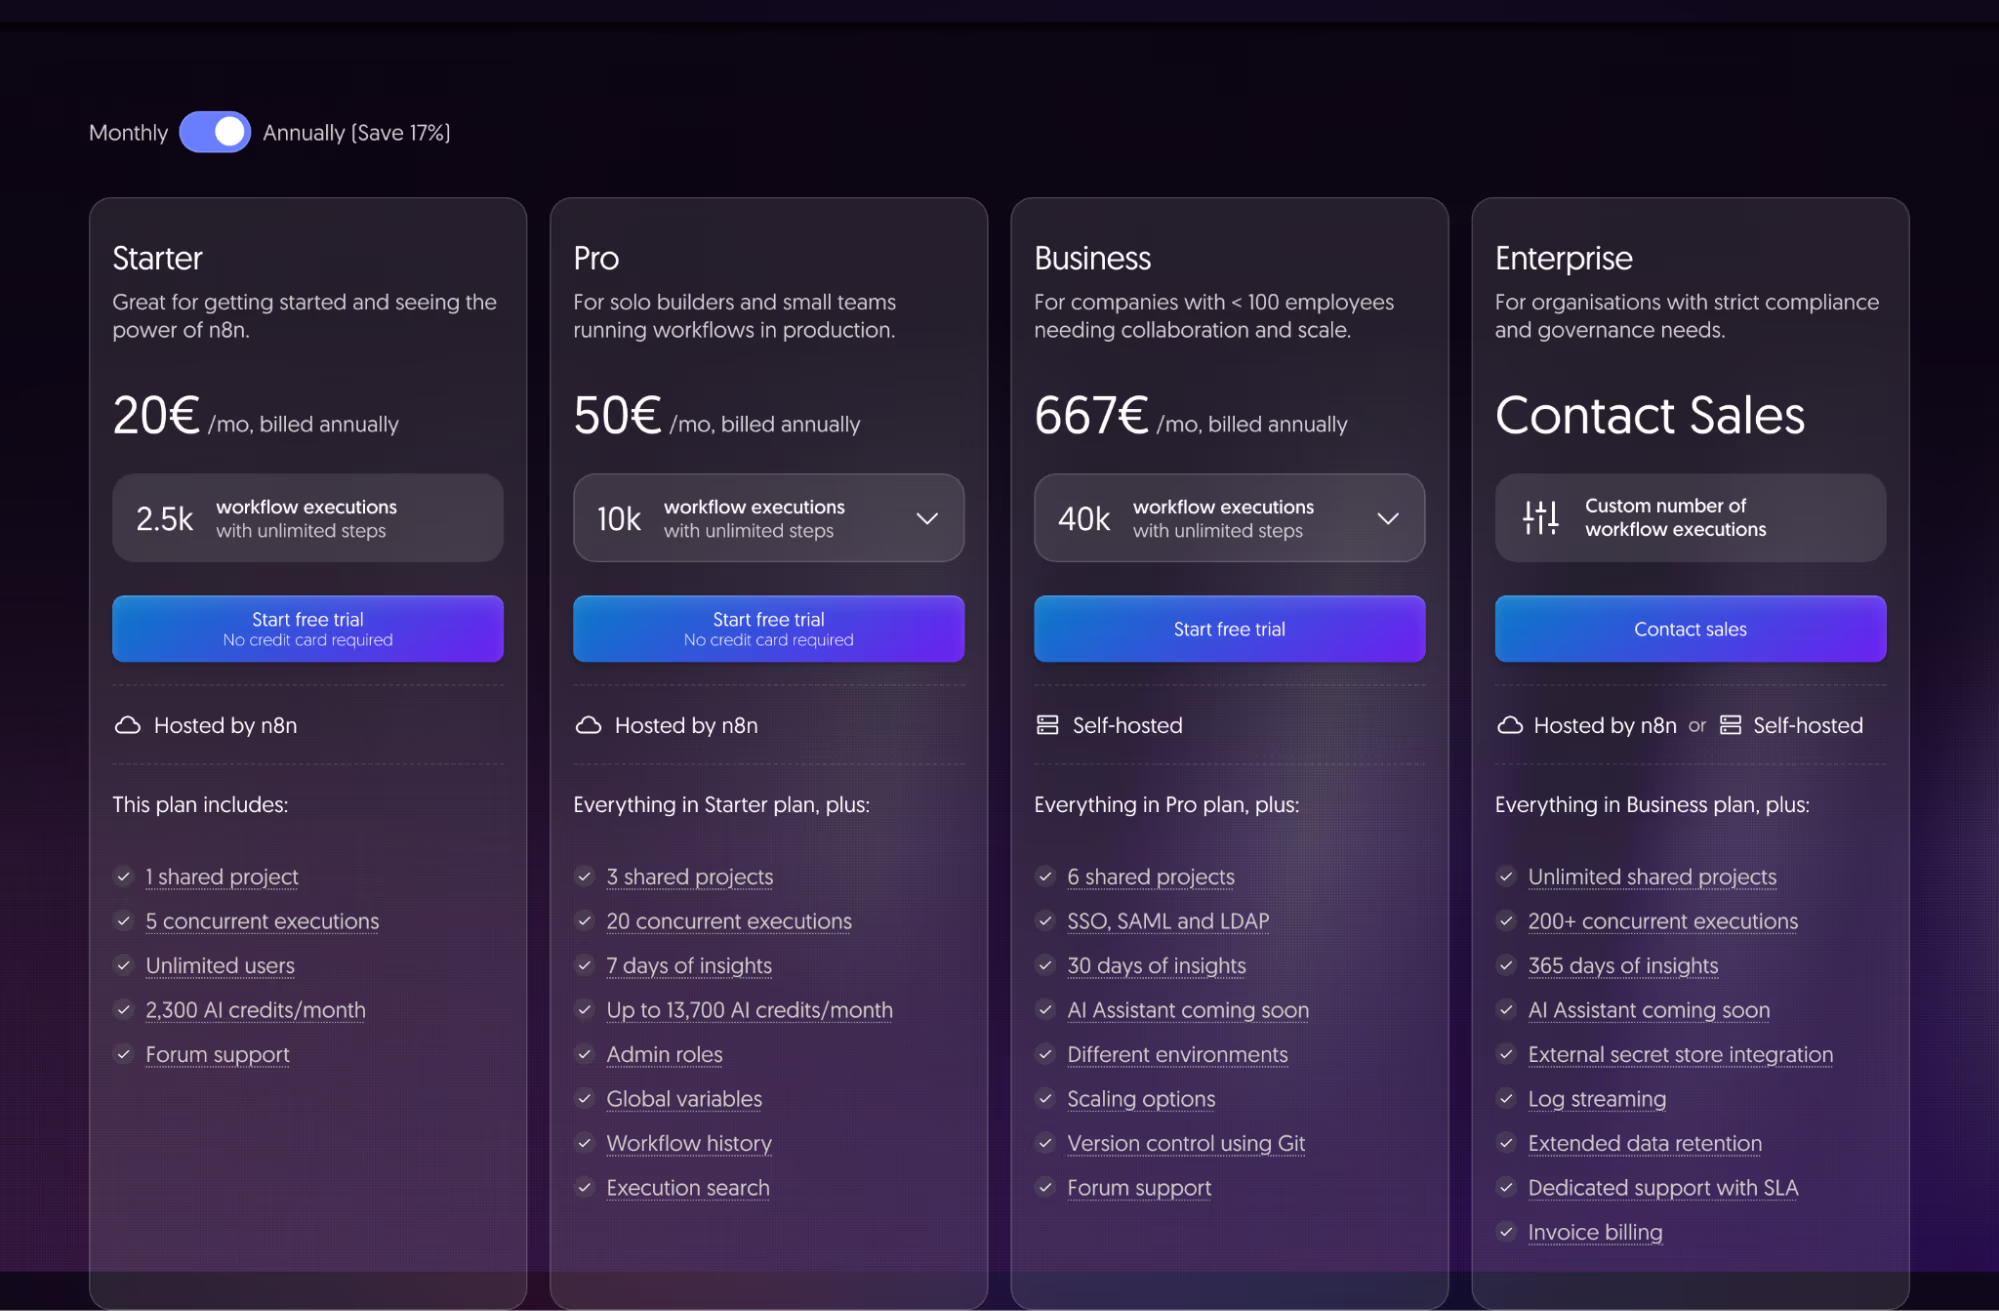
Task: Click the Pro plan Start free trial button
Action: 768,629
